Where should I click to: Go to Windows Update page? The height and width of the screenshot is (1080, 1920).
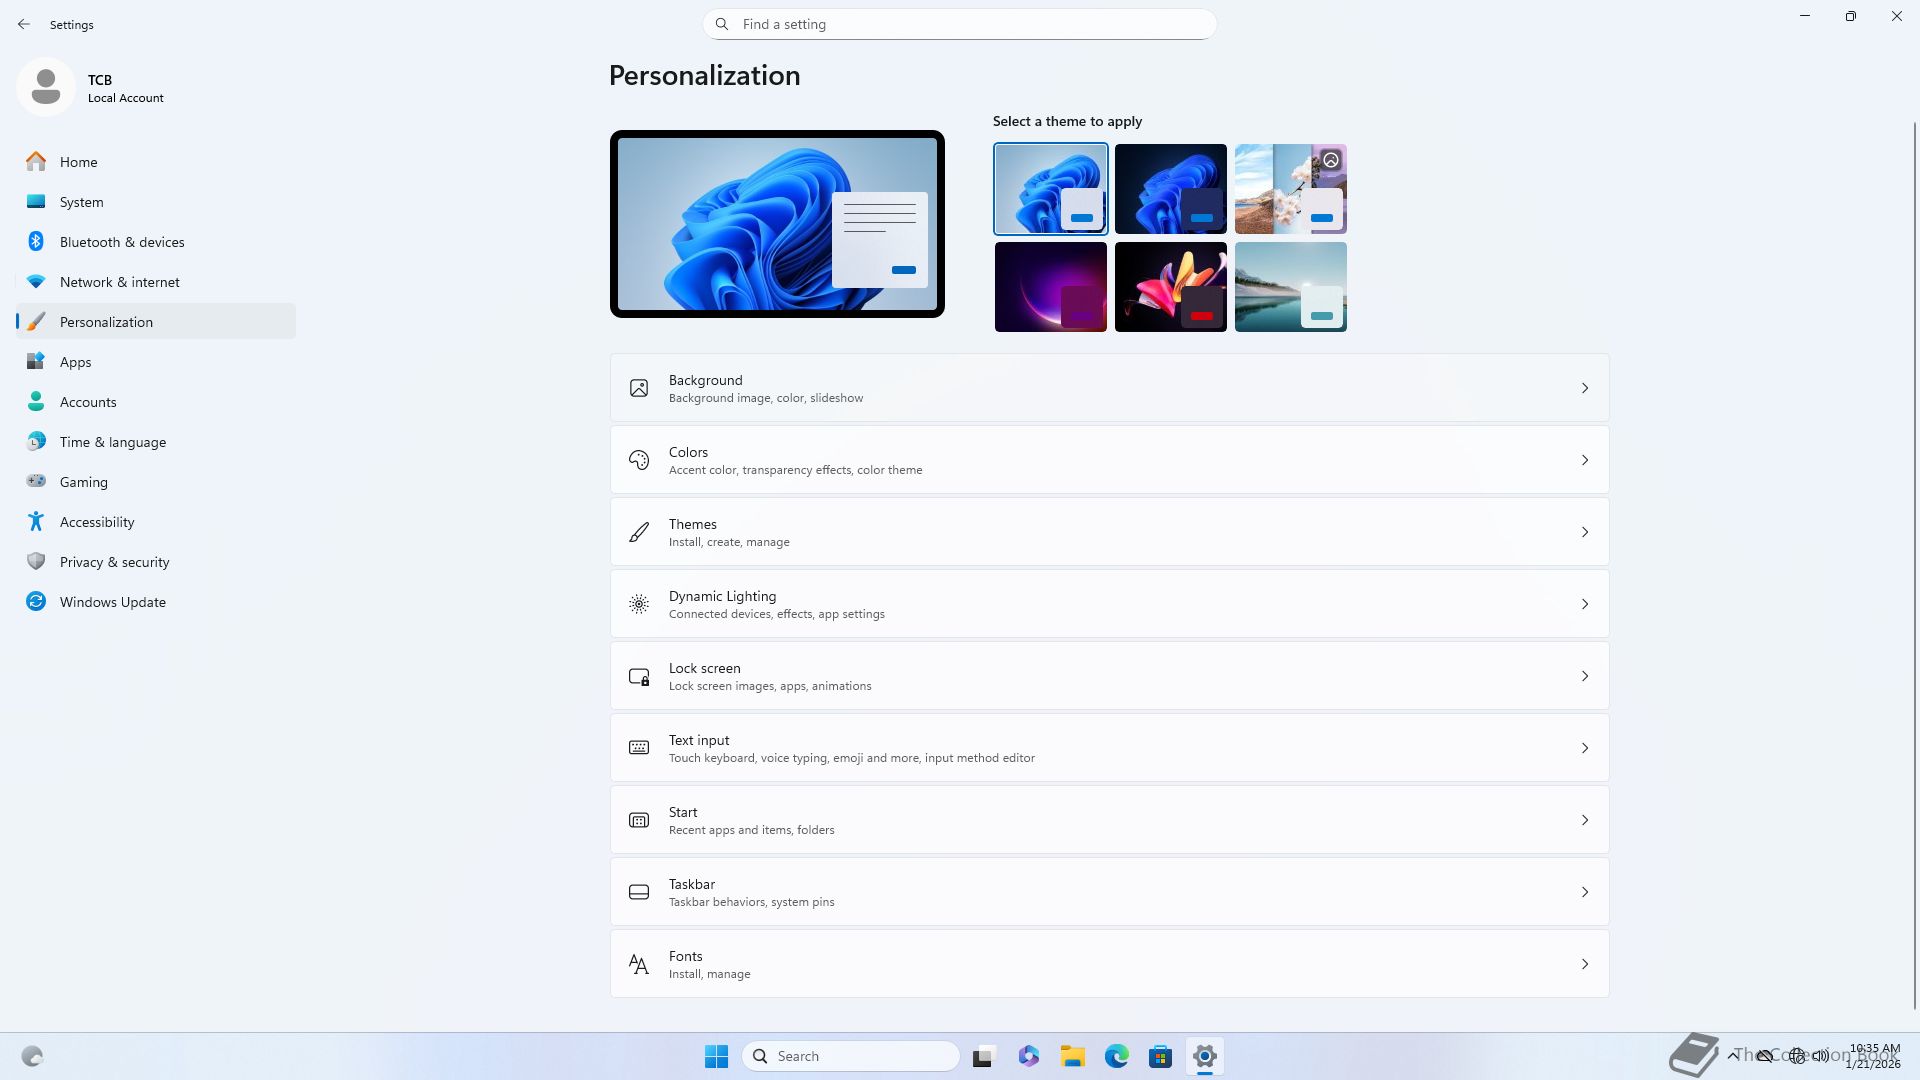112,602
